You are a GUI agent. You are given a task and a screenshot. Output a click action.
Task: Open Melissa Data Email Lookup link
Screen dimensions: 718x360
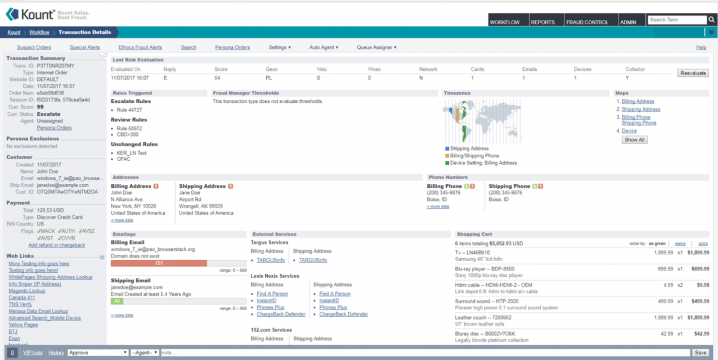[x=38, y=311]
